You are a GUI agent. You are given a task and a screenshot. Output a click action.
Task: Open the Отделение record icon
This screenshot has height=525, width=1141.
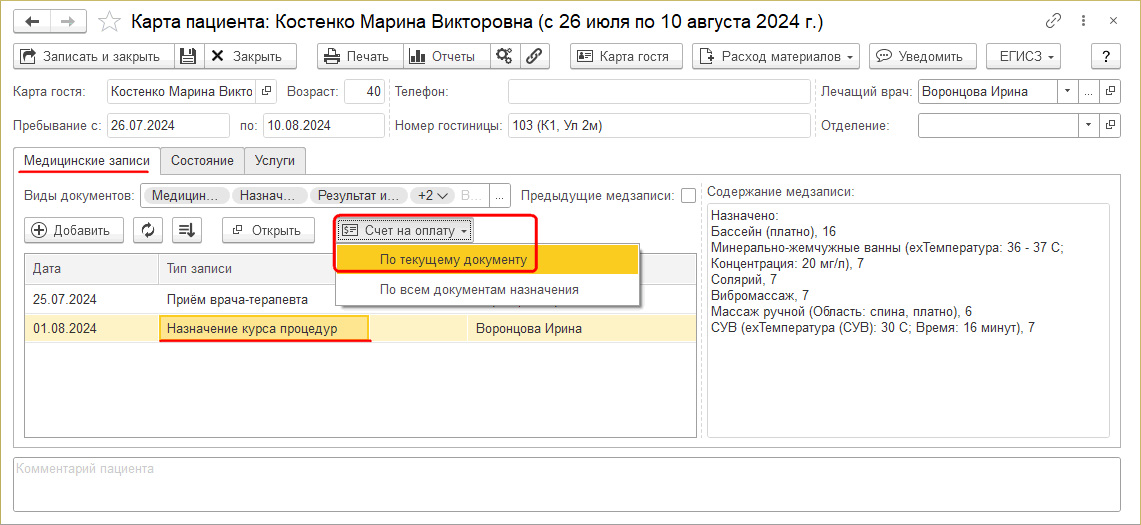(1110, 125)
